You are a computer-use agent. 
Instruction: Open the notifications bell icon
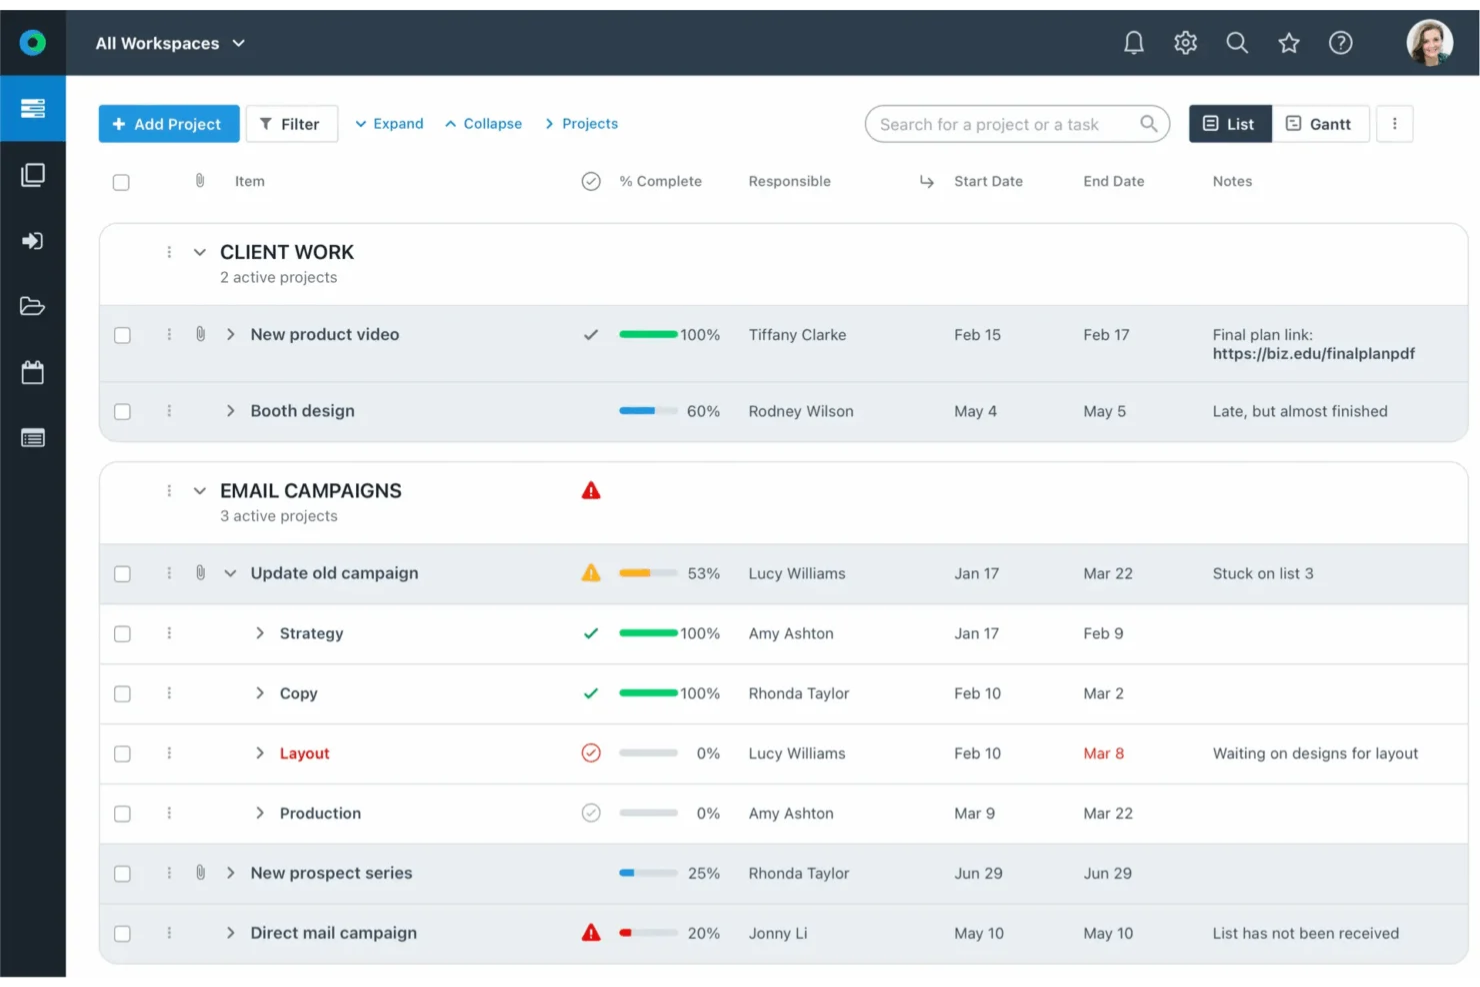1133,42
